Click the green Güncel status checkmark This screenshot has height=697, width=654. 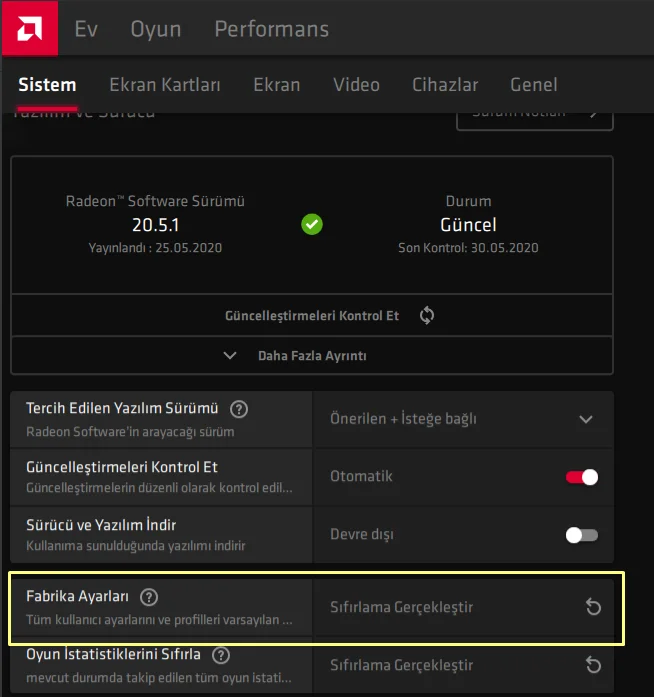pos(312,224)
